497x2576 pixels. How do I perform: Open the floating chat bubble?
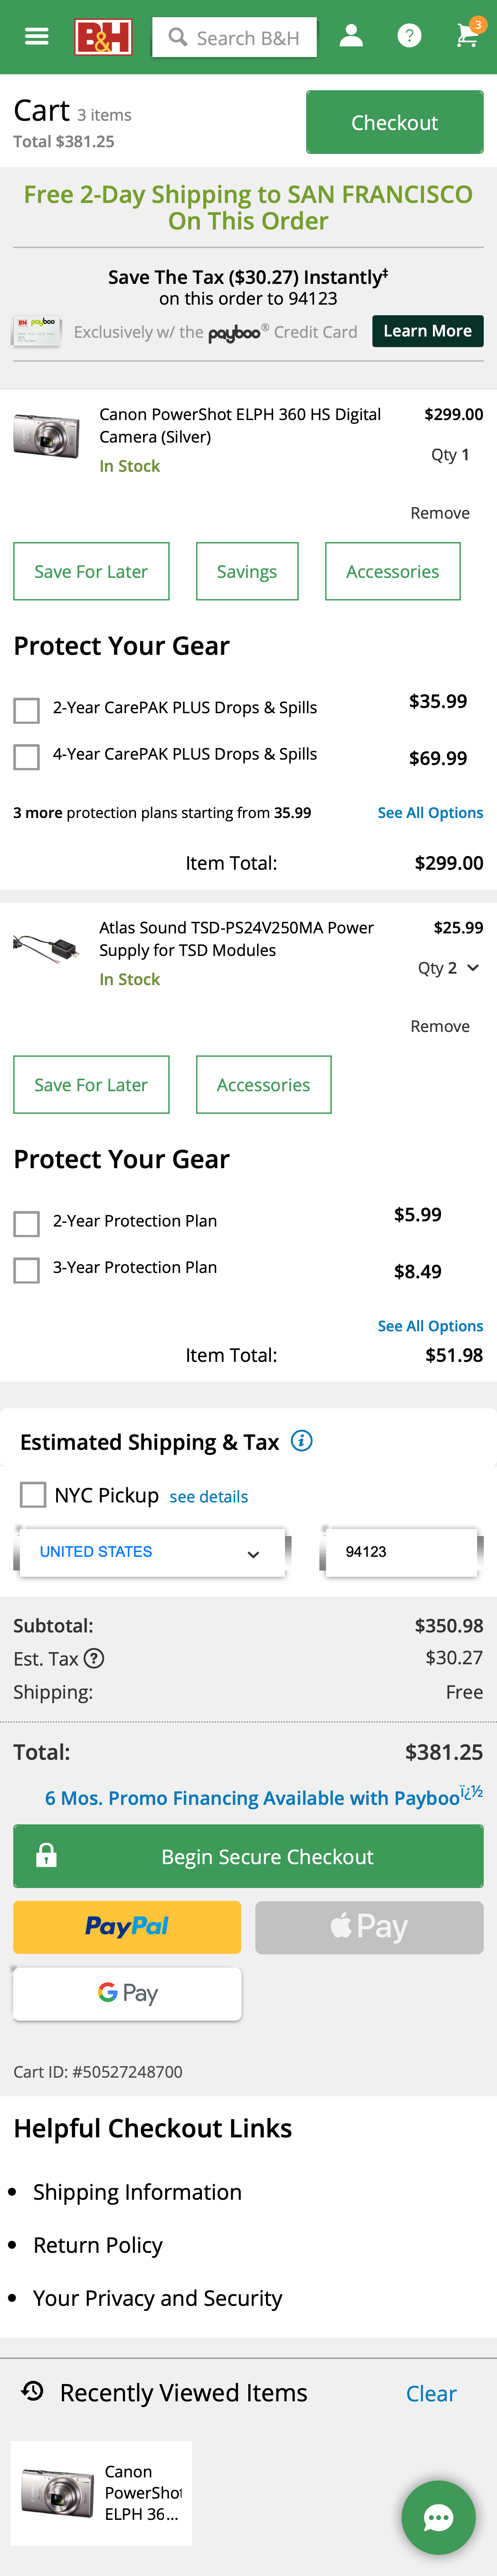(438, 2517)
